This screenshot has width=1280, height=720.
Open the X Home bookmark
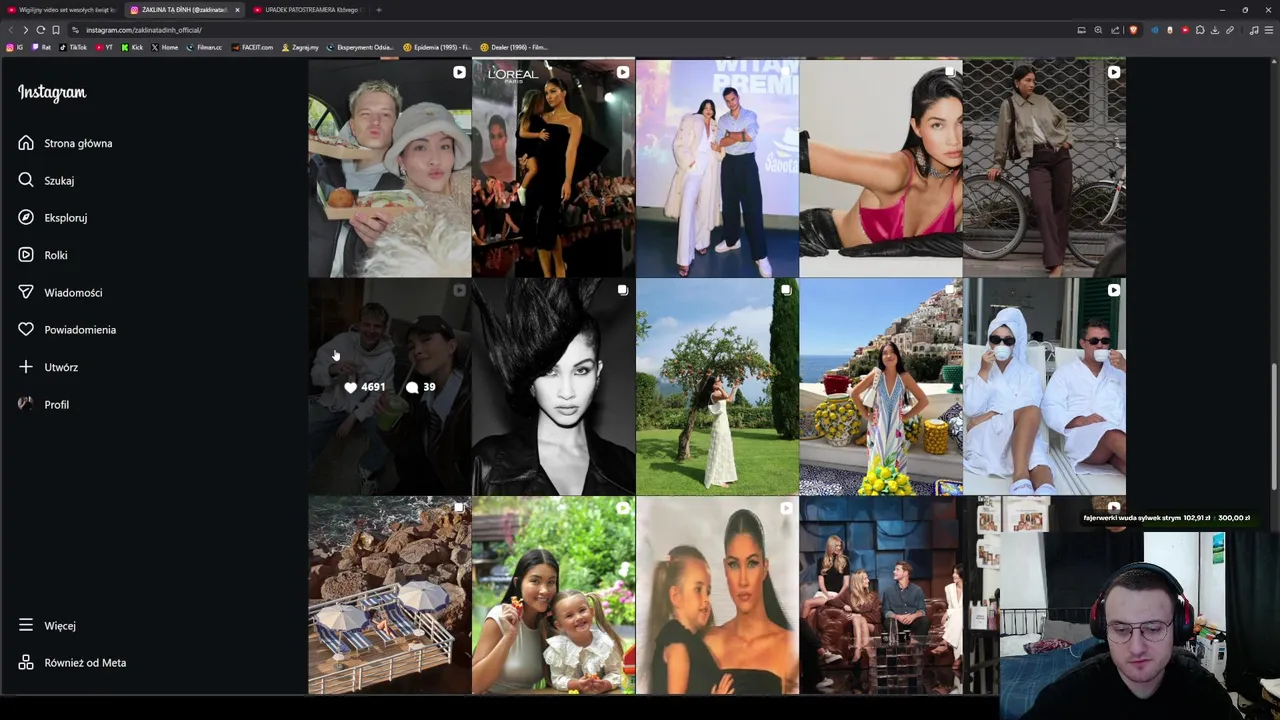tap(165, 47)
